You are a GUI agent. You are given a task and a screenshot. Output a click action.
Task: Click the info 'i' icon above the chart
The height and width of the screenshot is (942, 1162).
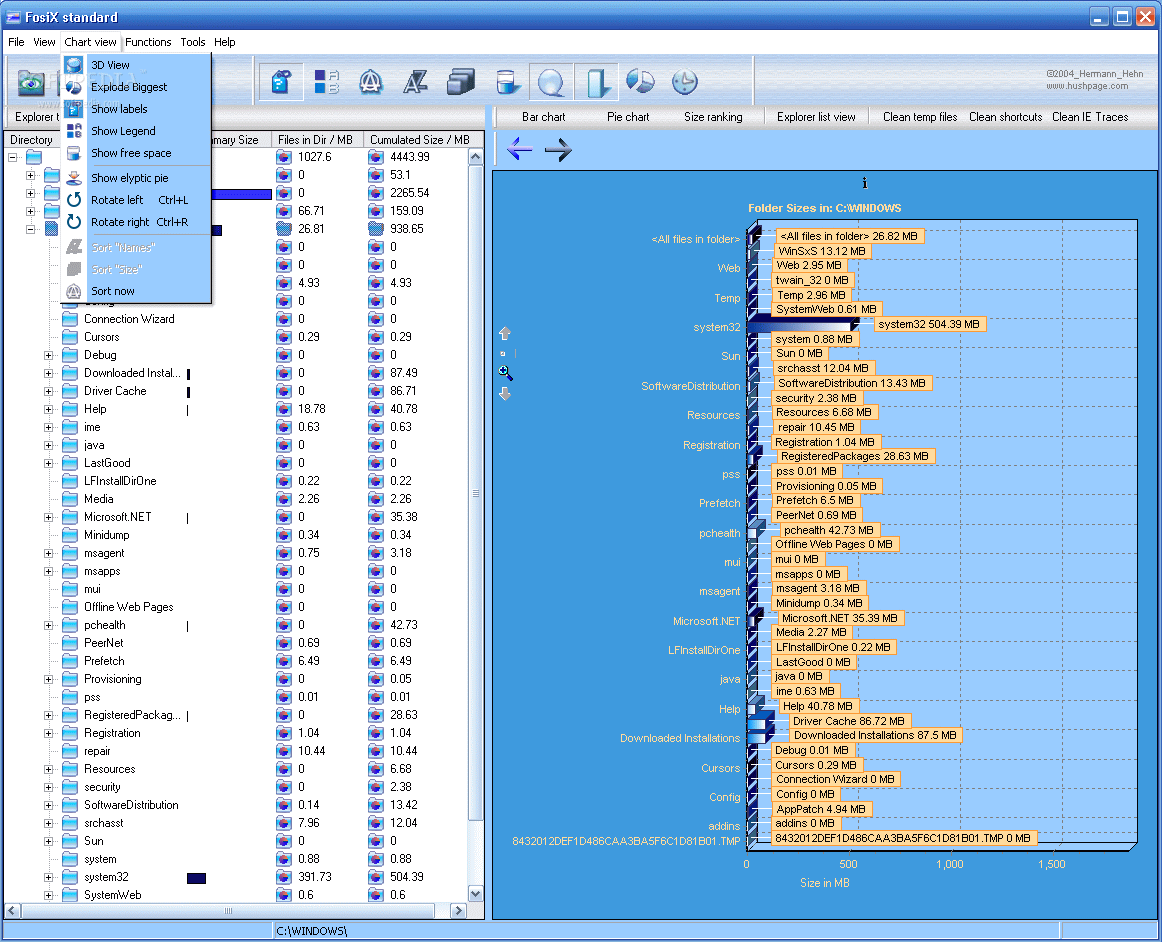864,183
